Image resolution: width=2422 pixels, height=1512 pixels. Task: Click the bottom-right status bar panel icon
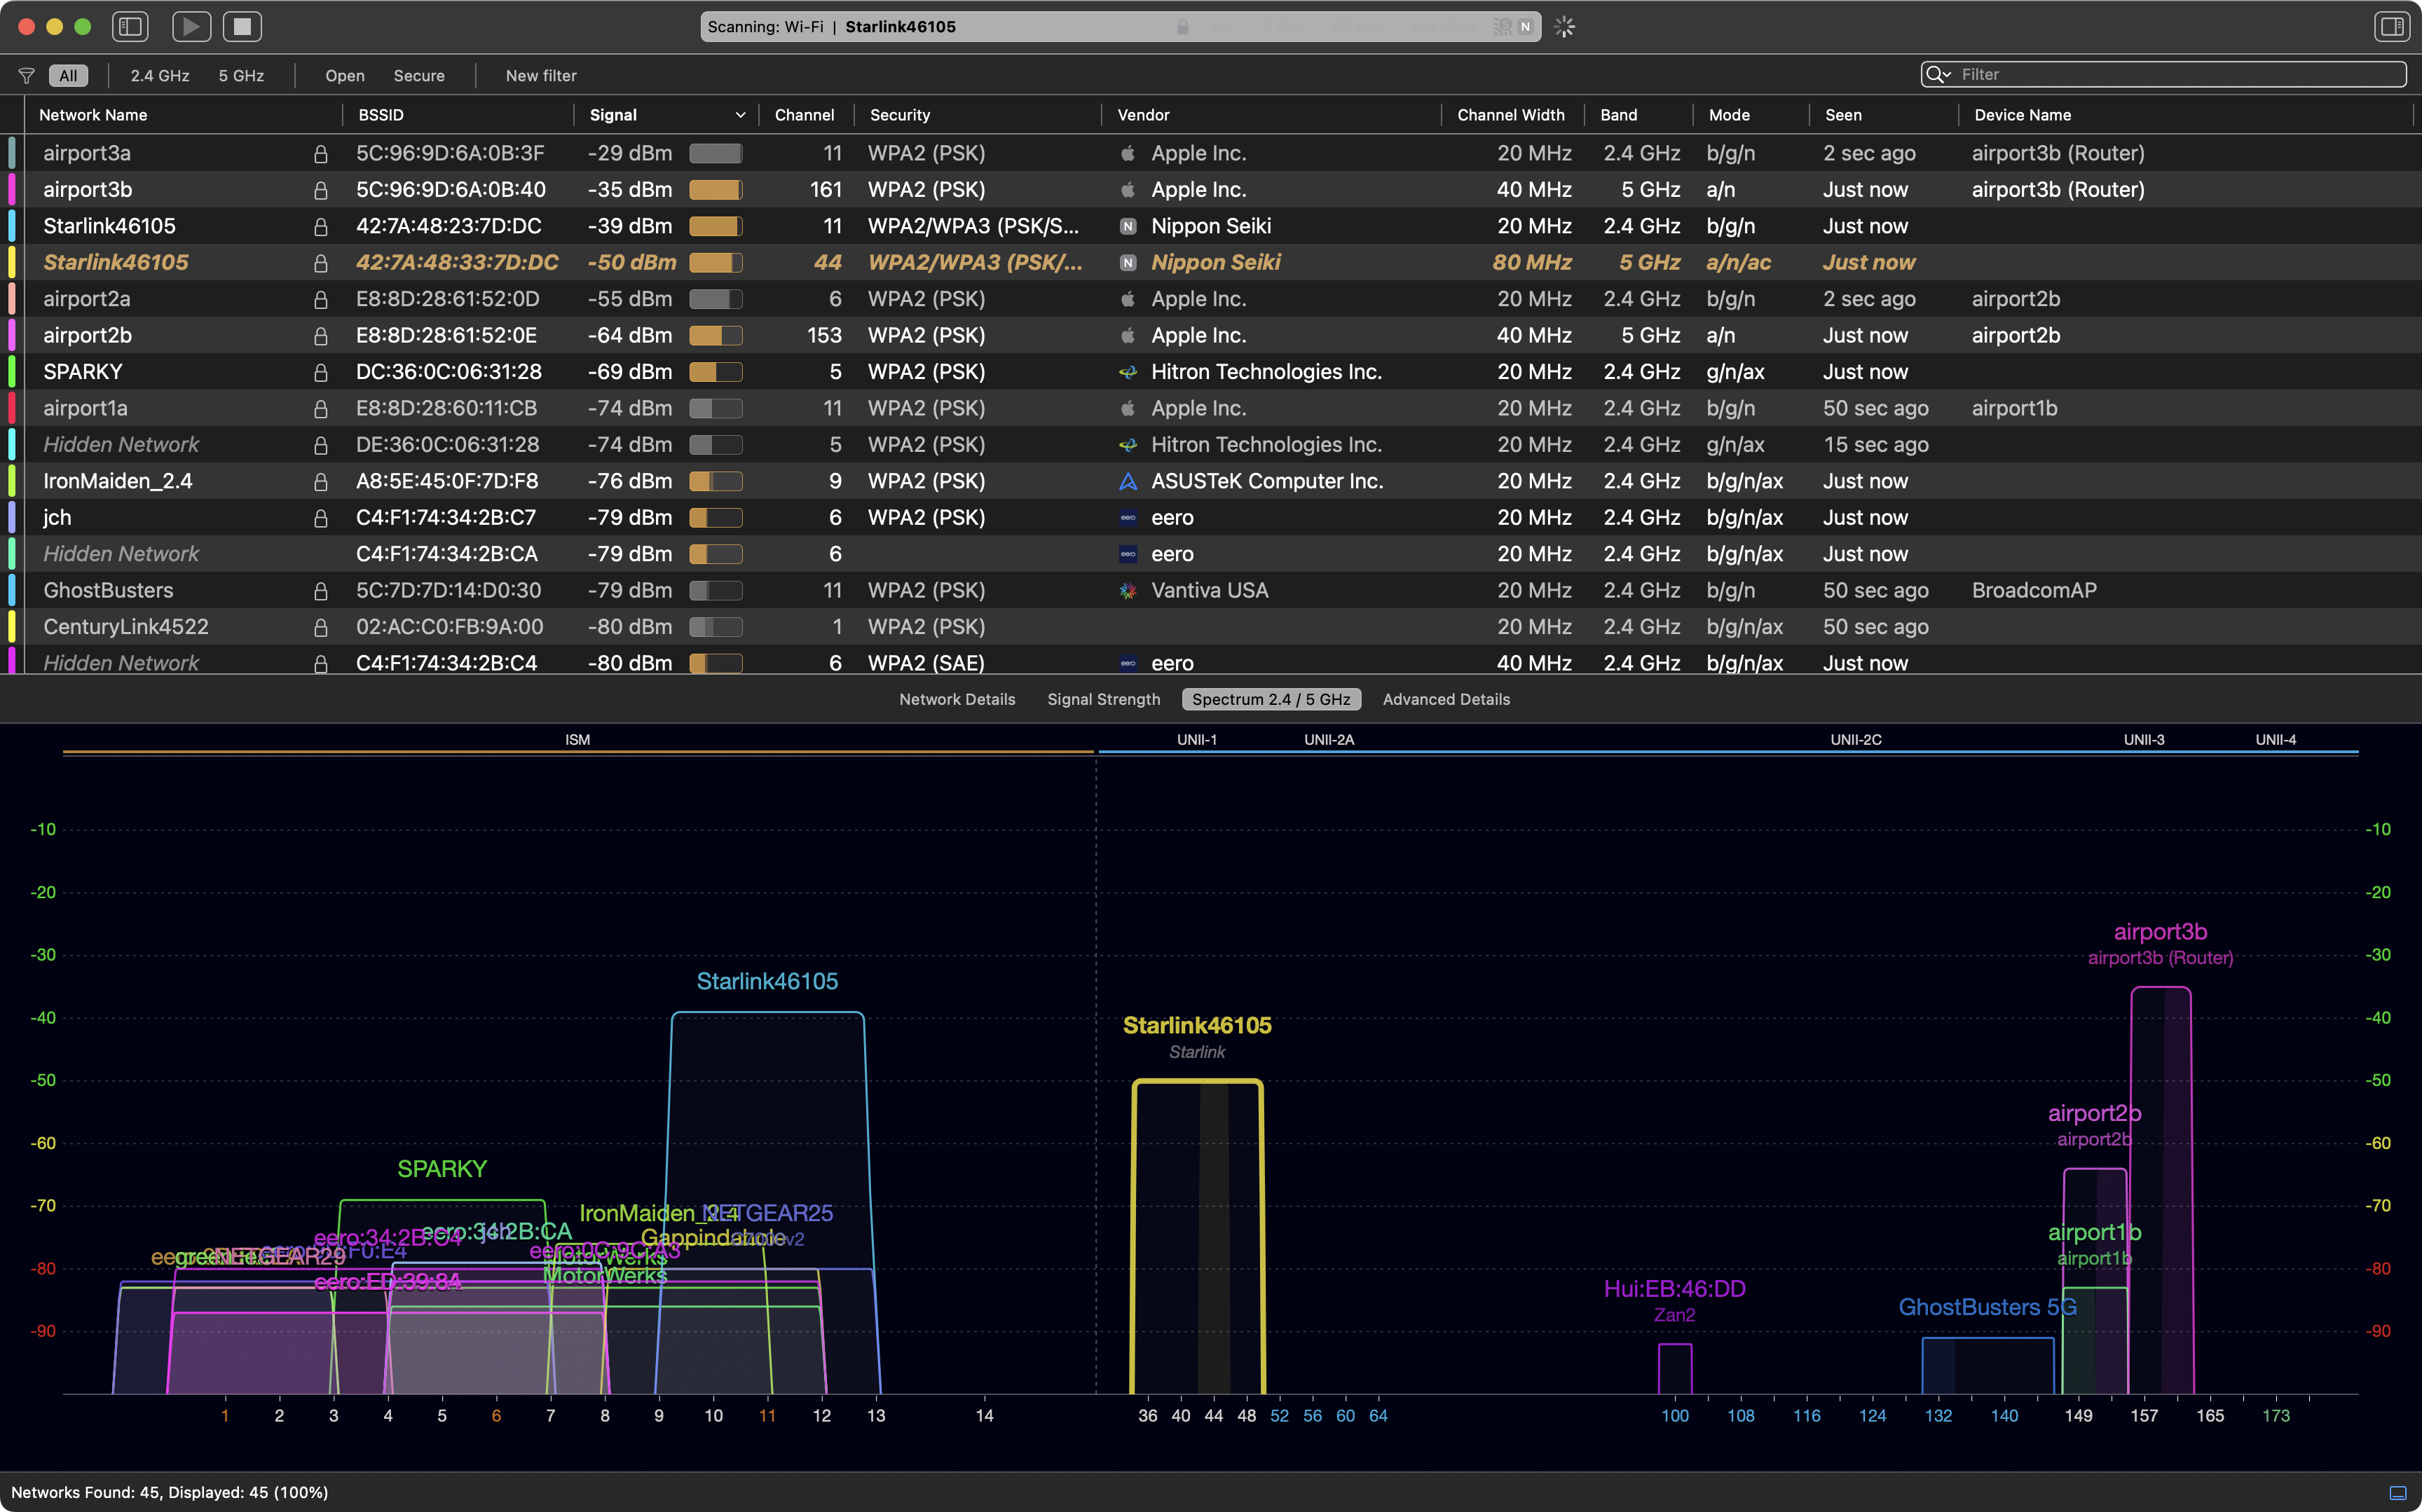click(2397, 1493)
